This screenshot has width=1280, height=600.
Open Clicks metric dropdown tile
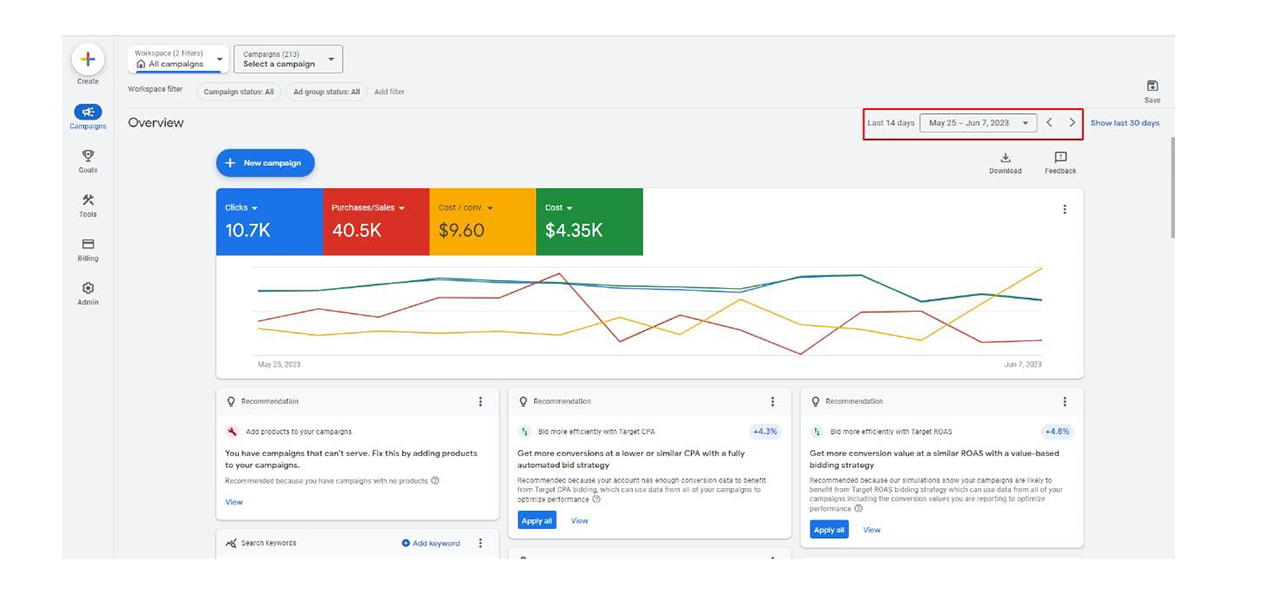click(269, 221)
